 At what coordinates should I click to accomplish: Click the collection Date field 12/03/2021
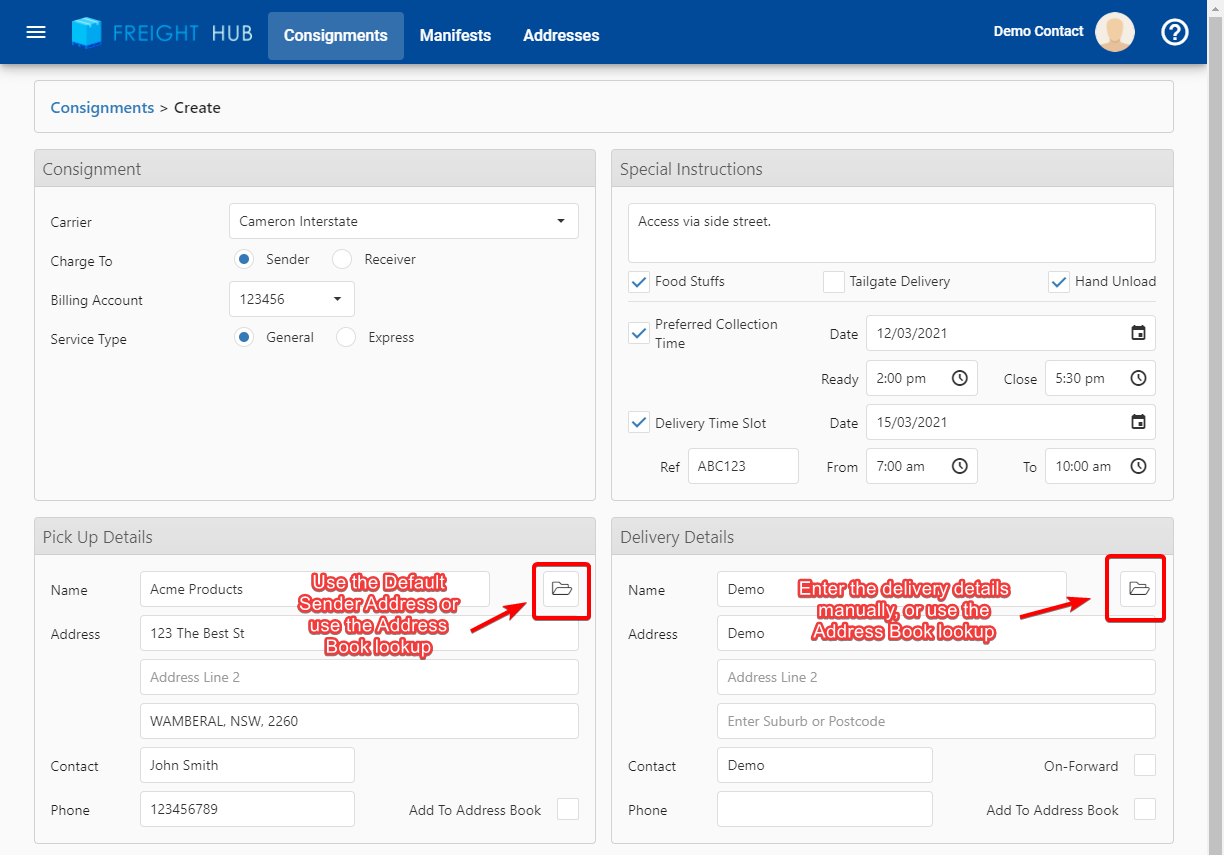(x=1011, y=333)
